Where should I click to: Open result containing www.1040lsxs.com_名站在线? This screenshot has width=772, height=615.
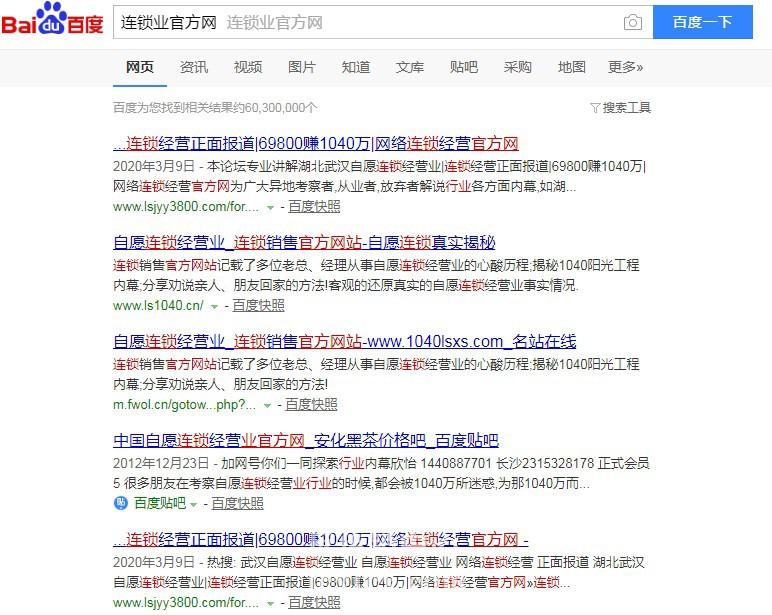click(345, 341)
